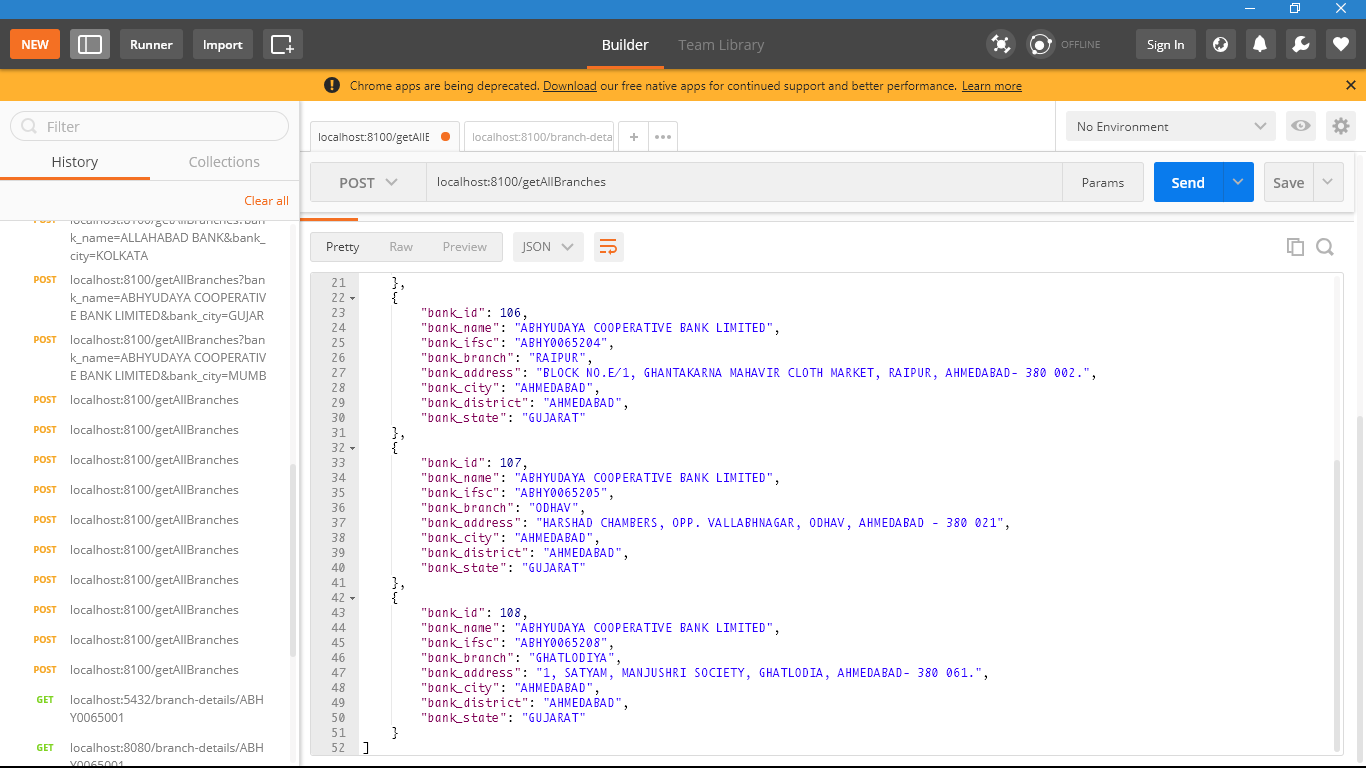Click the sync status OFFLINE icon

click(1041, 44)
